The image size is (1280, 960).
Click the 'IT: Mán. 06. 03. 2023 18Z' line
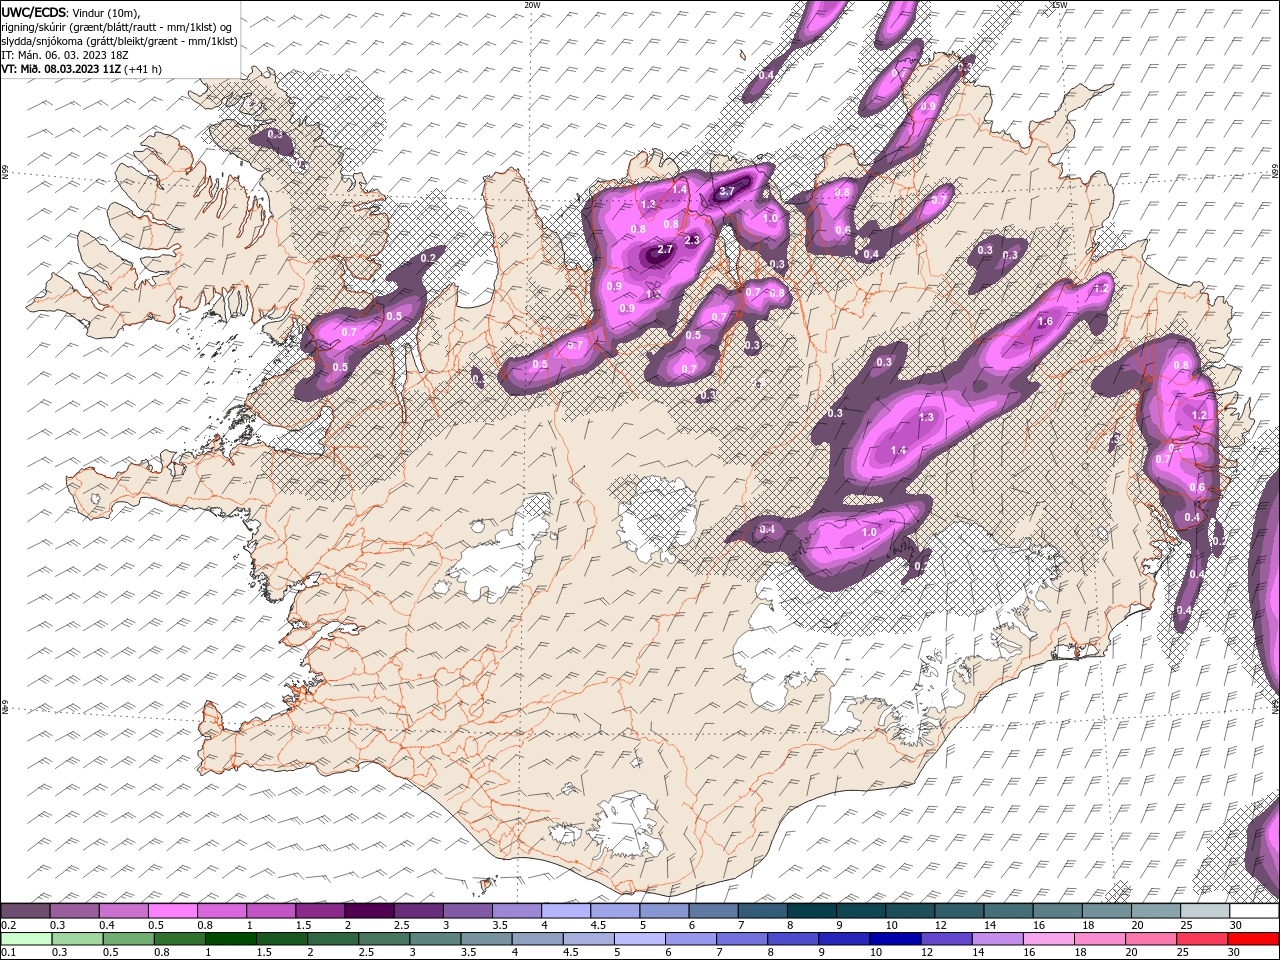pos(66,55)
